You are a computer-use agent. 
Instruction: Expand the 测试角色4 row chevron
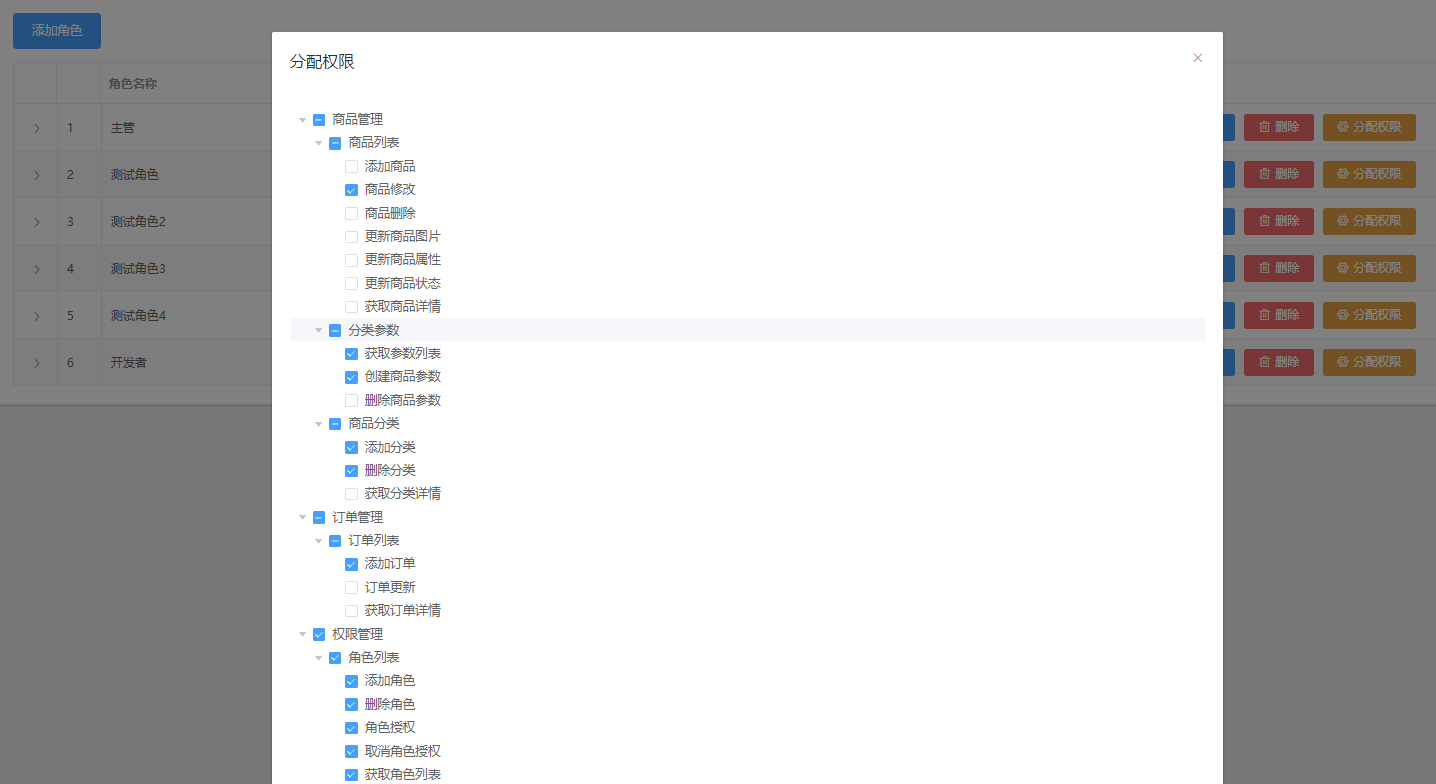pyautogui.click(x=36, y=316)
